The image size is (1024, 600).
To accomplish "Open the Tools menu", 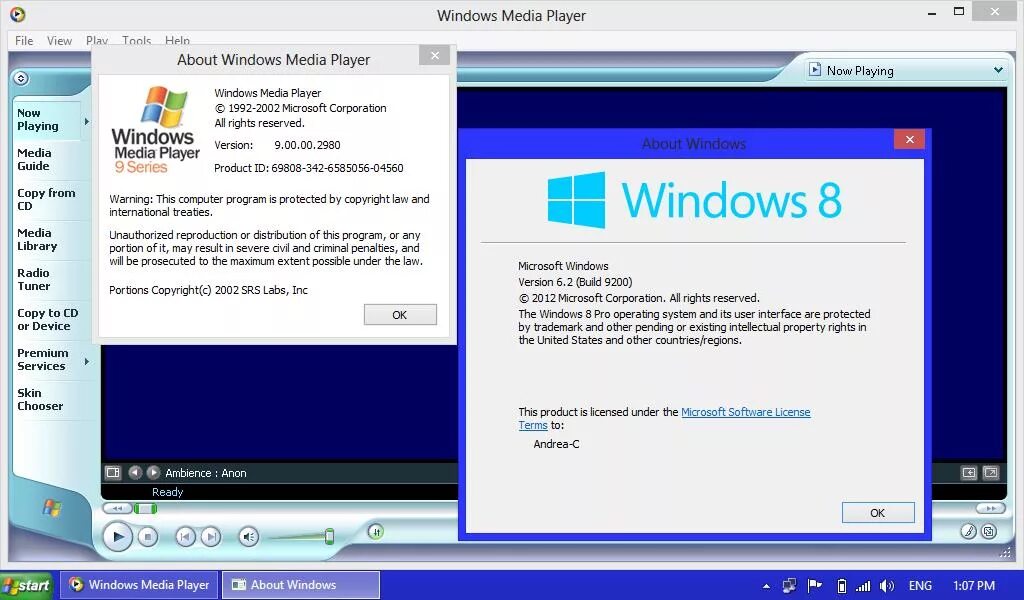I will [136, 40].
